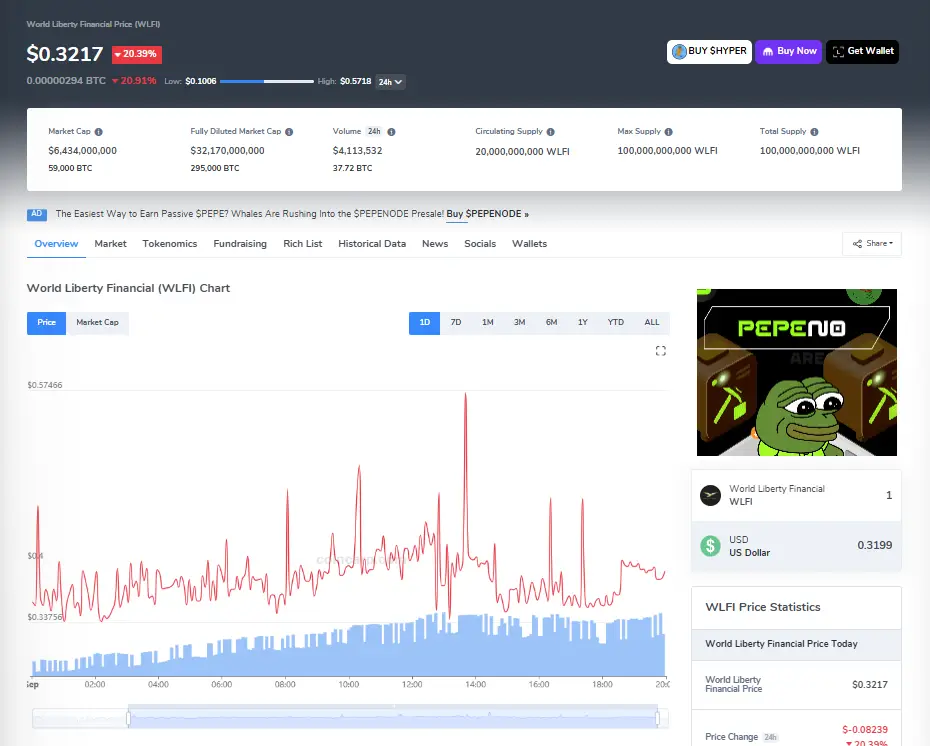
Task: Click the Market Cap info icon
Action: [98, 132]
